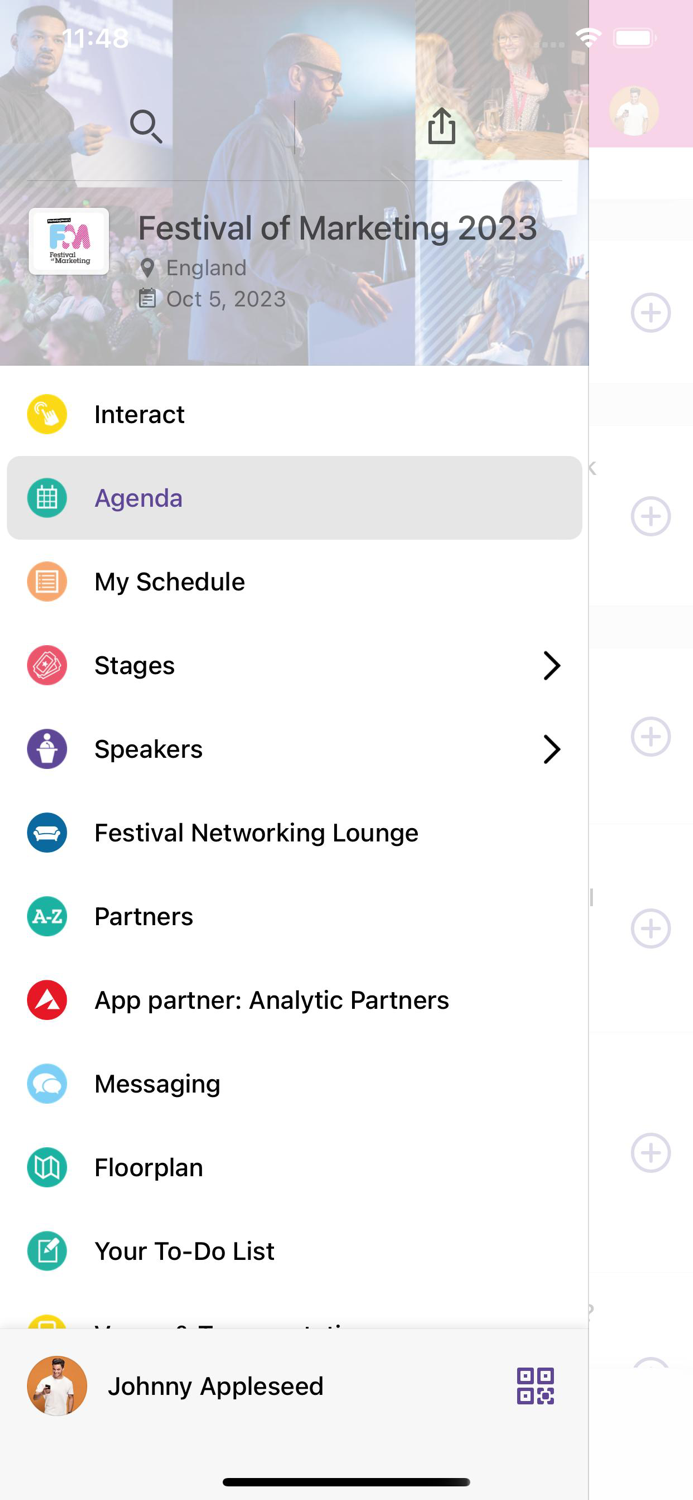Switch to My Schedule menu entry
Screen dimensions: 693x1500
(169, 581)
